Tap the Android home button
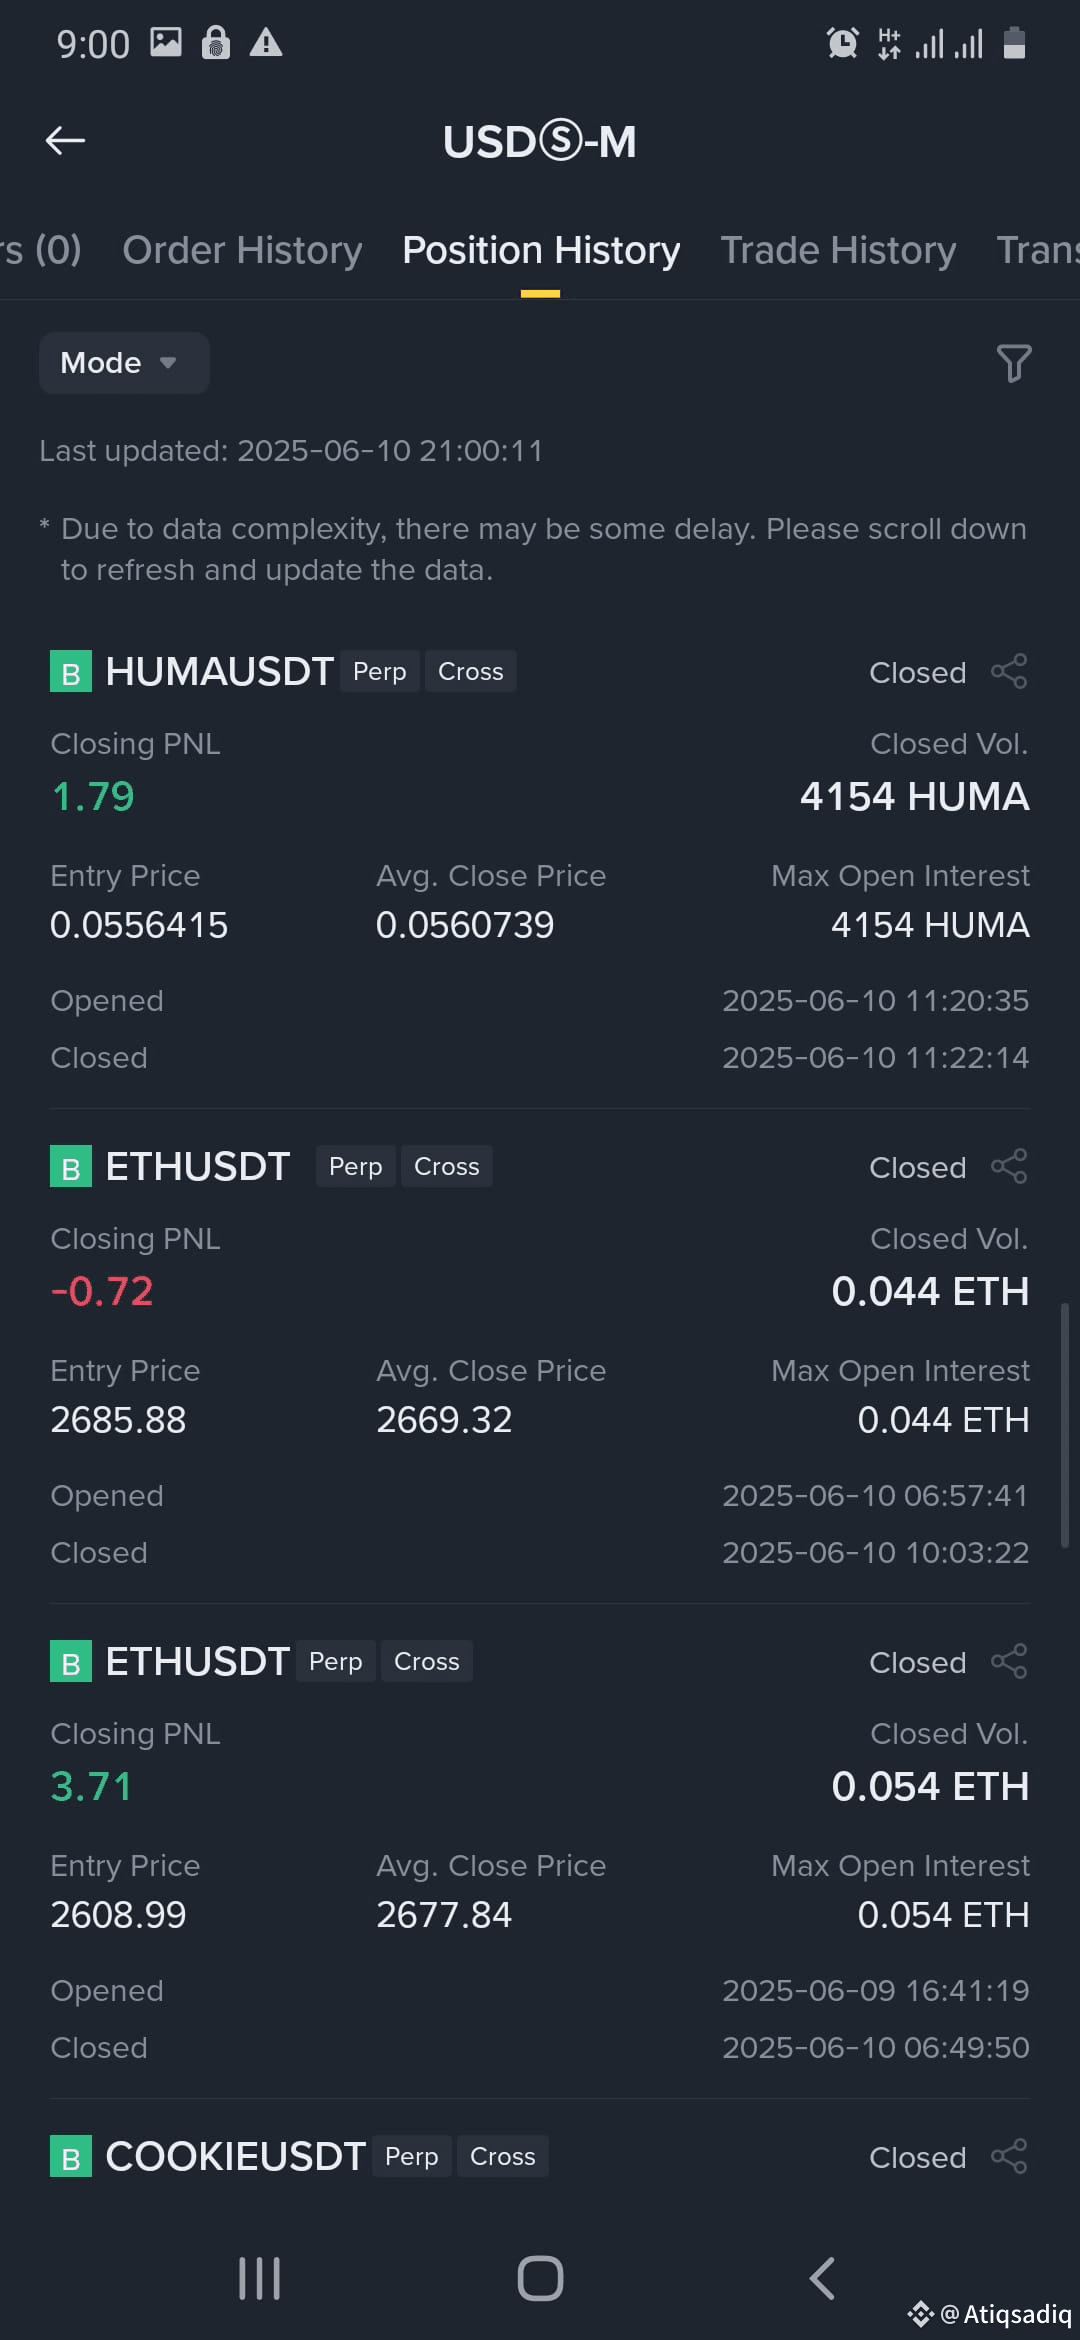1080x2340 pixels. 540,2279
